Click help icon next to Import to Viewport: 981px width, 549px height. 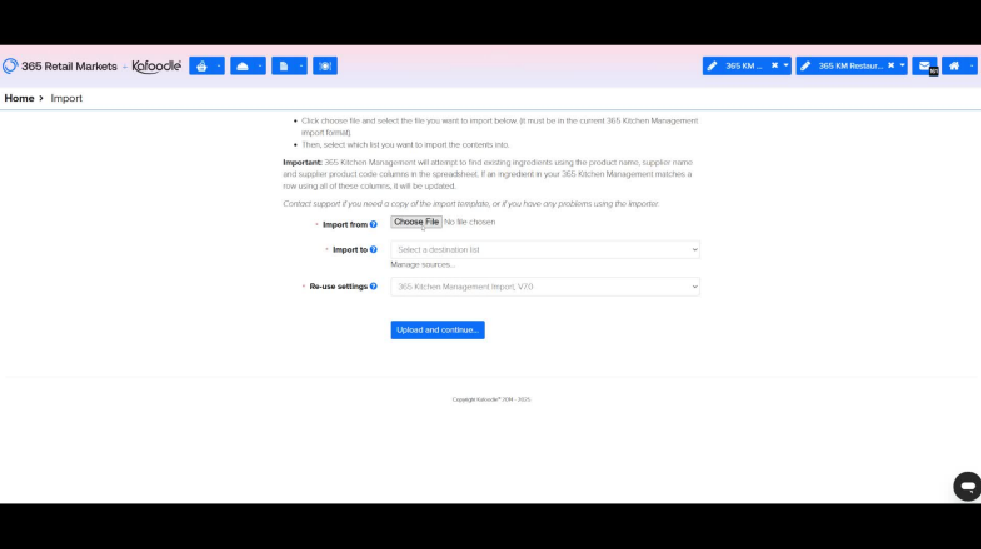pos(374,250)
